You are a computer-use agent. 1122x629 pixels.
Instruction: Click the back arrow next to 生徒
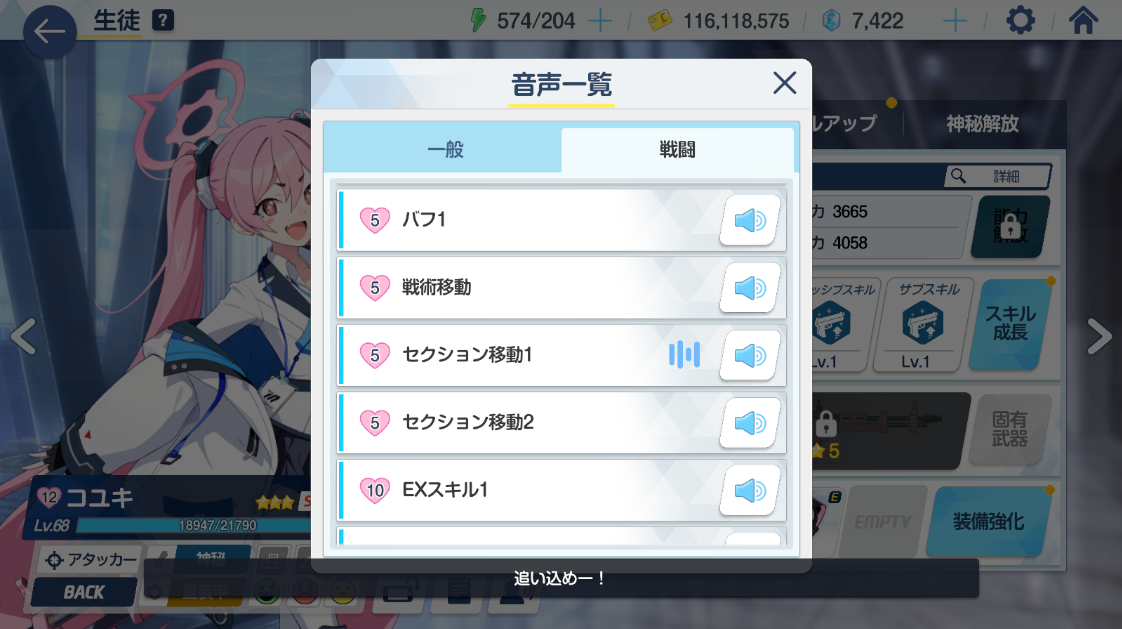pos(49,31)
